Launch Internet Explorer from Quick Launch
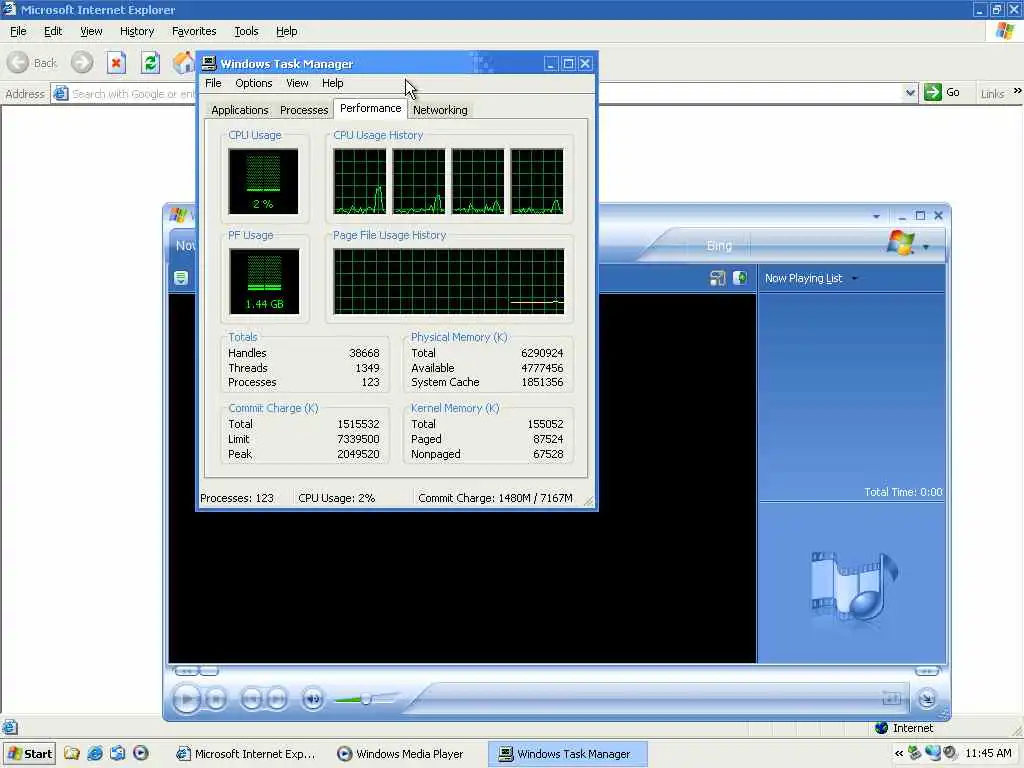Viewport: 1024px width, 768px height. 95,753
